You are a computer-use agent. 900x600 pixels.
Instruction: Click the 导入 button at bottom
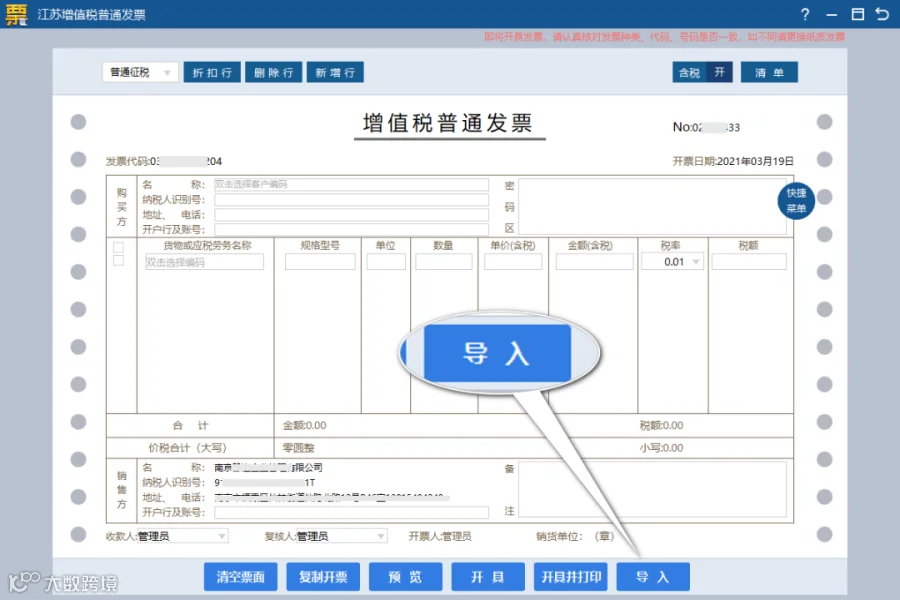(x=653, y=577)
